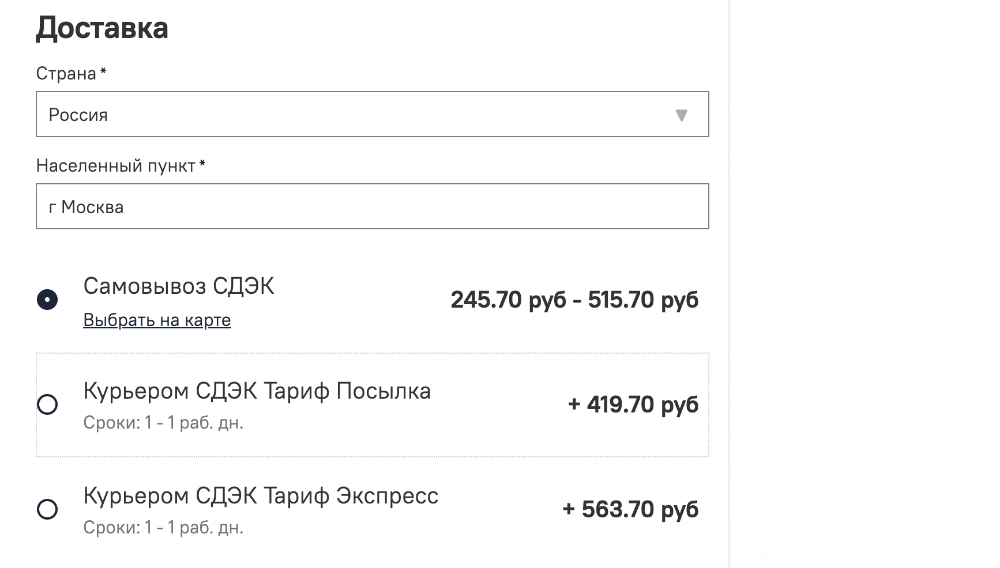Click the Сроки text under Тариф Экспресс
The image size is (1000, 568).
(x=163, y=527)
